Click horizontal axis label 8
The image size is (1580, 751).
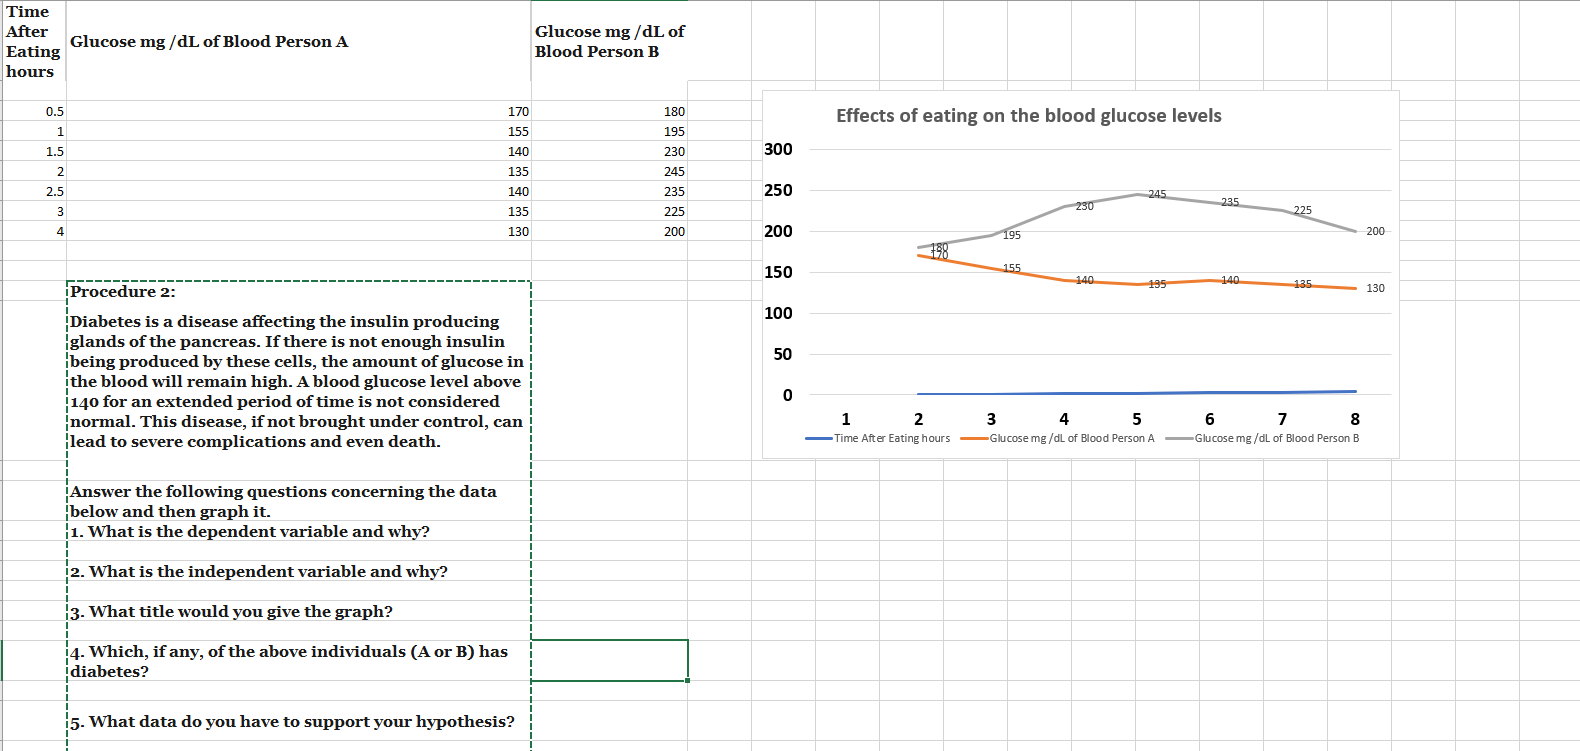(1355, 419)
